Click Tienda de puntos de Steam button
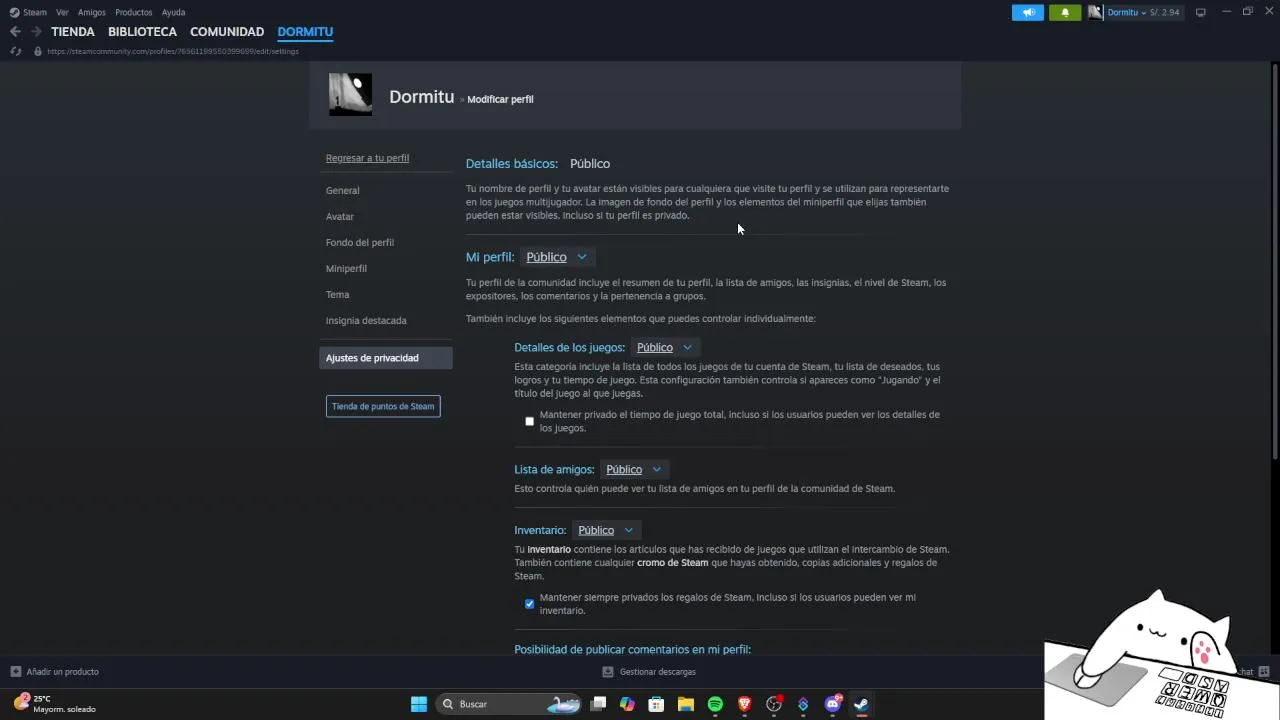Image resolution: width=1280 pixels, height=720 pixels. [383, 406]
